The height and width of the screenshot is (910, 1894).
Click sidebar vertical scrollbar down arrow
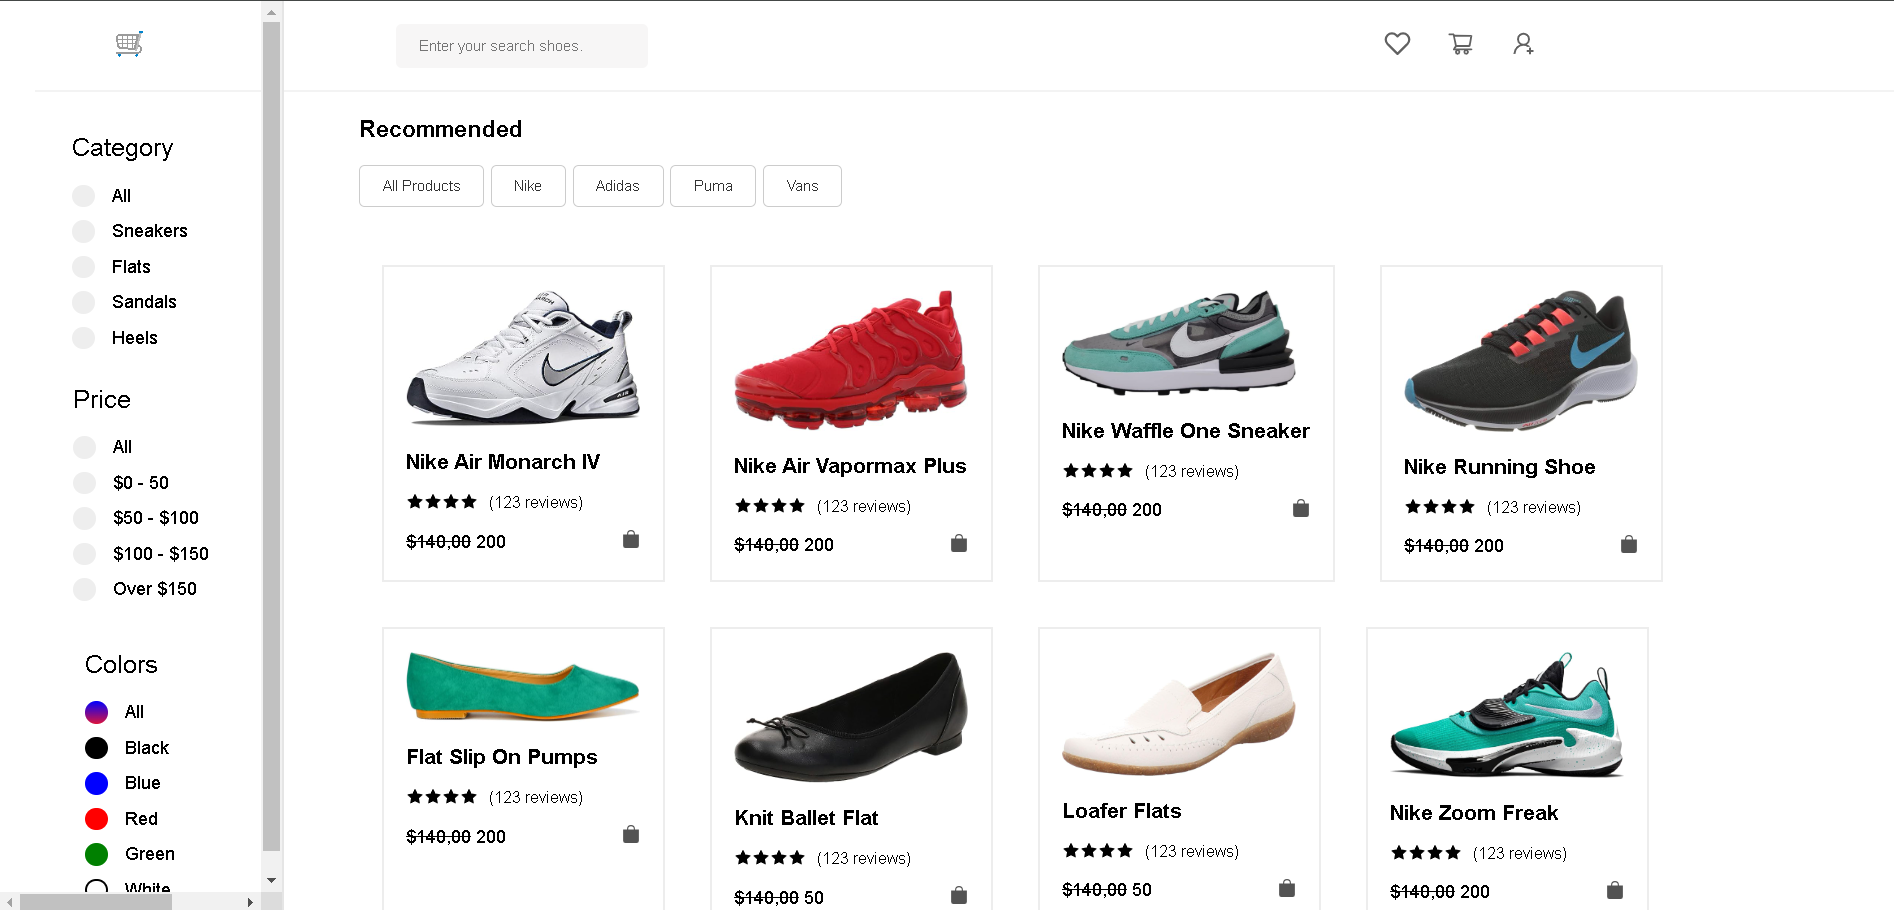tap(271, 881)
